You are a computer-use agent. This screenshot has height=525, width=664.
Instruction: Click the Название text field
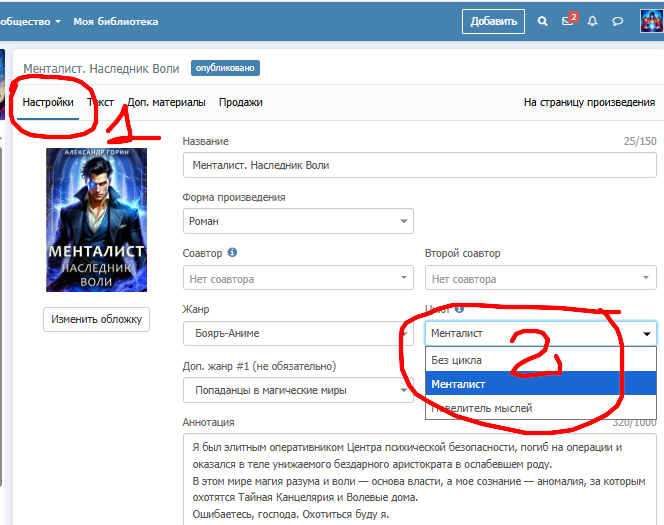(x=420, y=165)
